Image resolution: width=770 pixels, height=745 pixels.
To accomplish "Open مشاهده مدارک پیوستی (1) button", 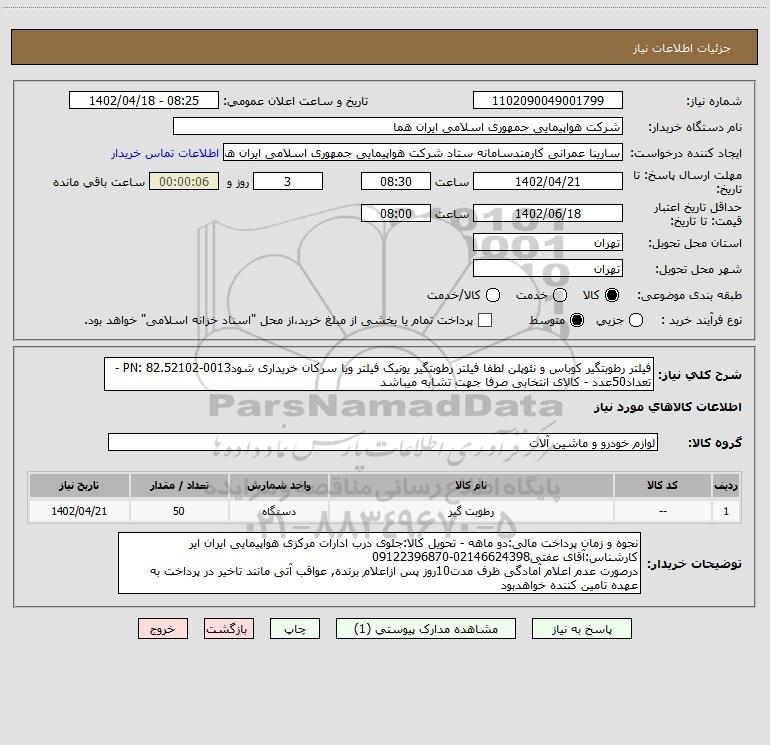I will [426, 629].
